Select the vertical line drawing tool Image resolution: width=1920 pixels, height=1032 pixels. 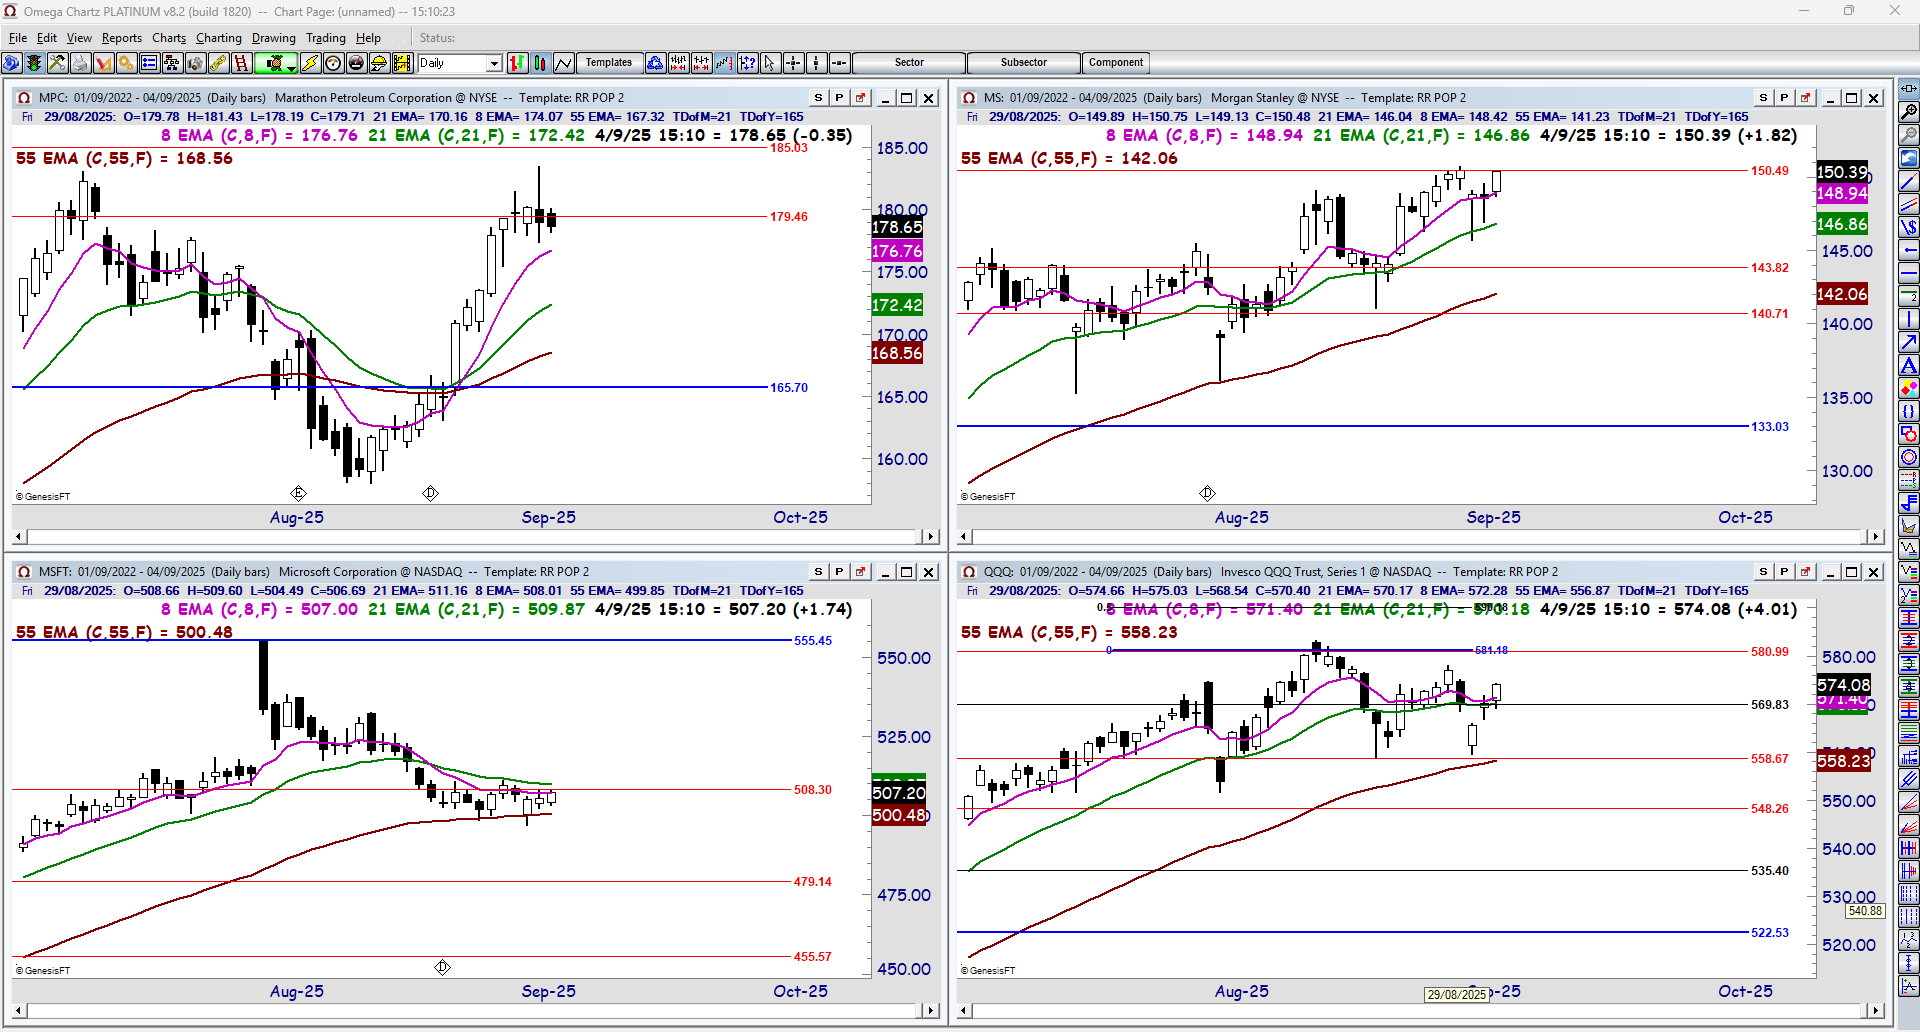pos(1909,320)
